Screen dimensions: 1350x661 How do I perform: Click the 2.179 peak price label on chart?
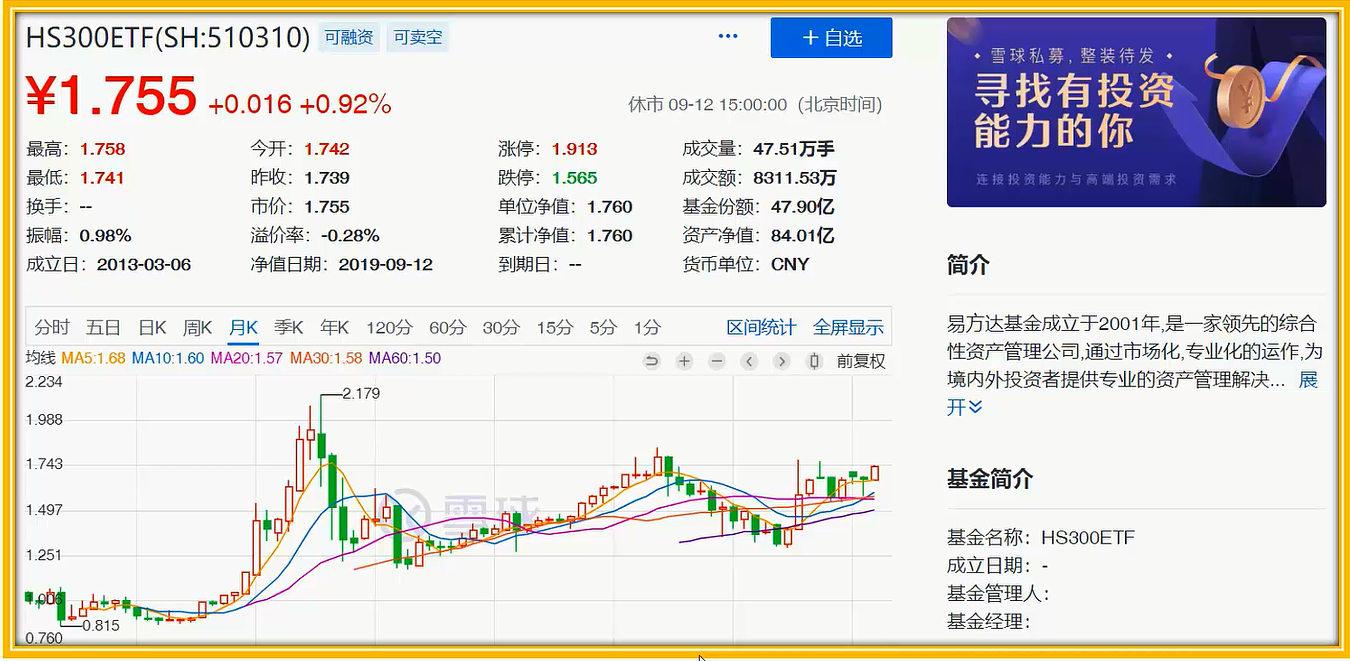(361, 394)
